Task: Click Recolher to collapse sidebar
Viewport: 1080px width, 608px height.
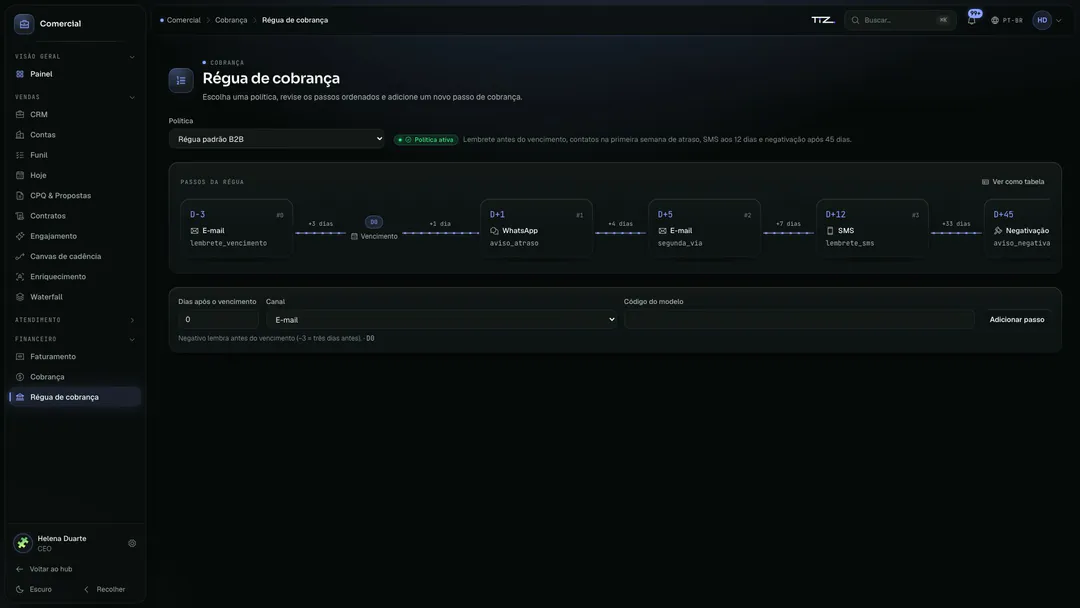Action: 105,589
